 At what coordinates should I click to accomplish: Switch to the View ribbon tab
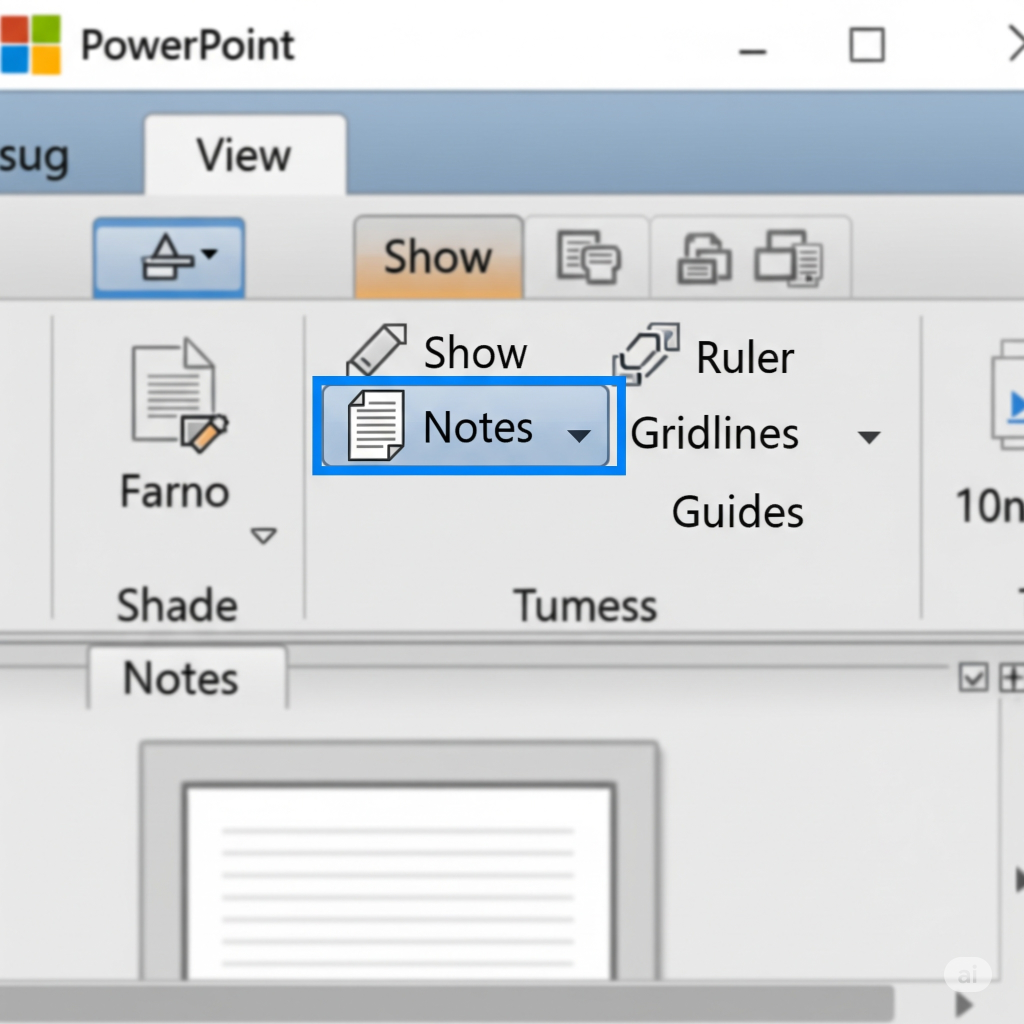[244, 156]
